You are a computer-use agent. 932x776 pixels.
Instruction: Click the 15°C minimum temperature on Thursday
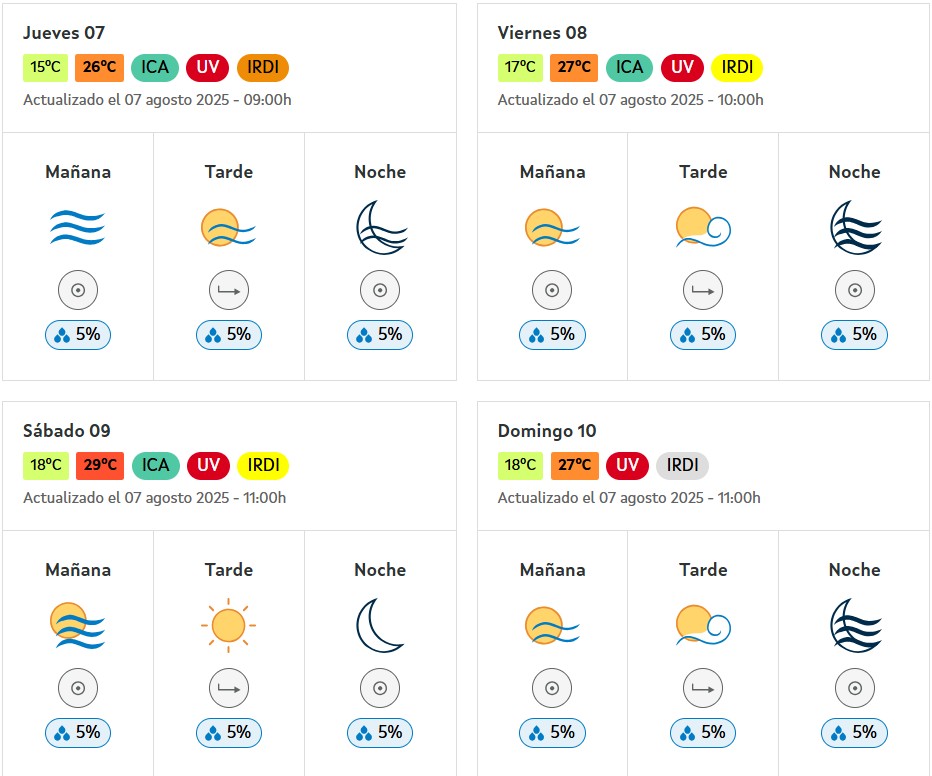point(46,67)
